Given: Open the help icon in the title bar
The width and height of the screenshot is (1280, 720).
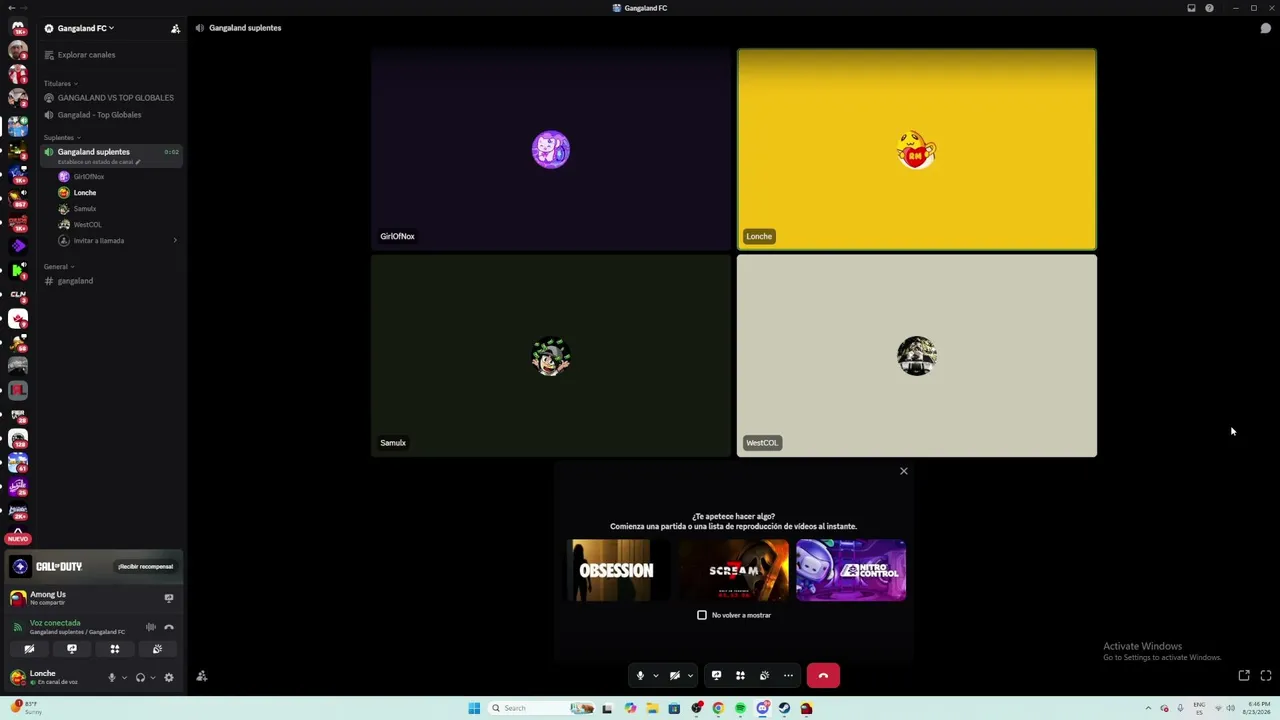Looking at the screenshot, I should pos(1209,8).
